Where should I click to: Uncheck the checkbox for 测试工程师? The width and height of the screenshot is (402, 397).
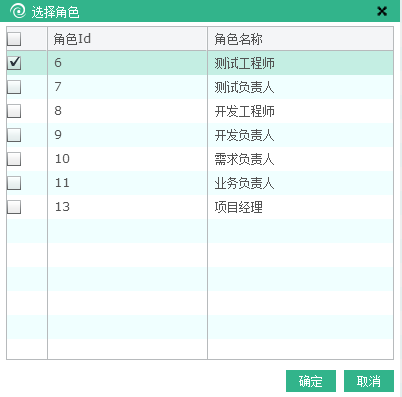14,63
